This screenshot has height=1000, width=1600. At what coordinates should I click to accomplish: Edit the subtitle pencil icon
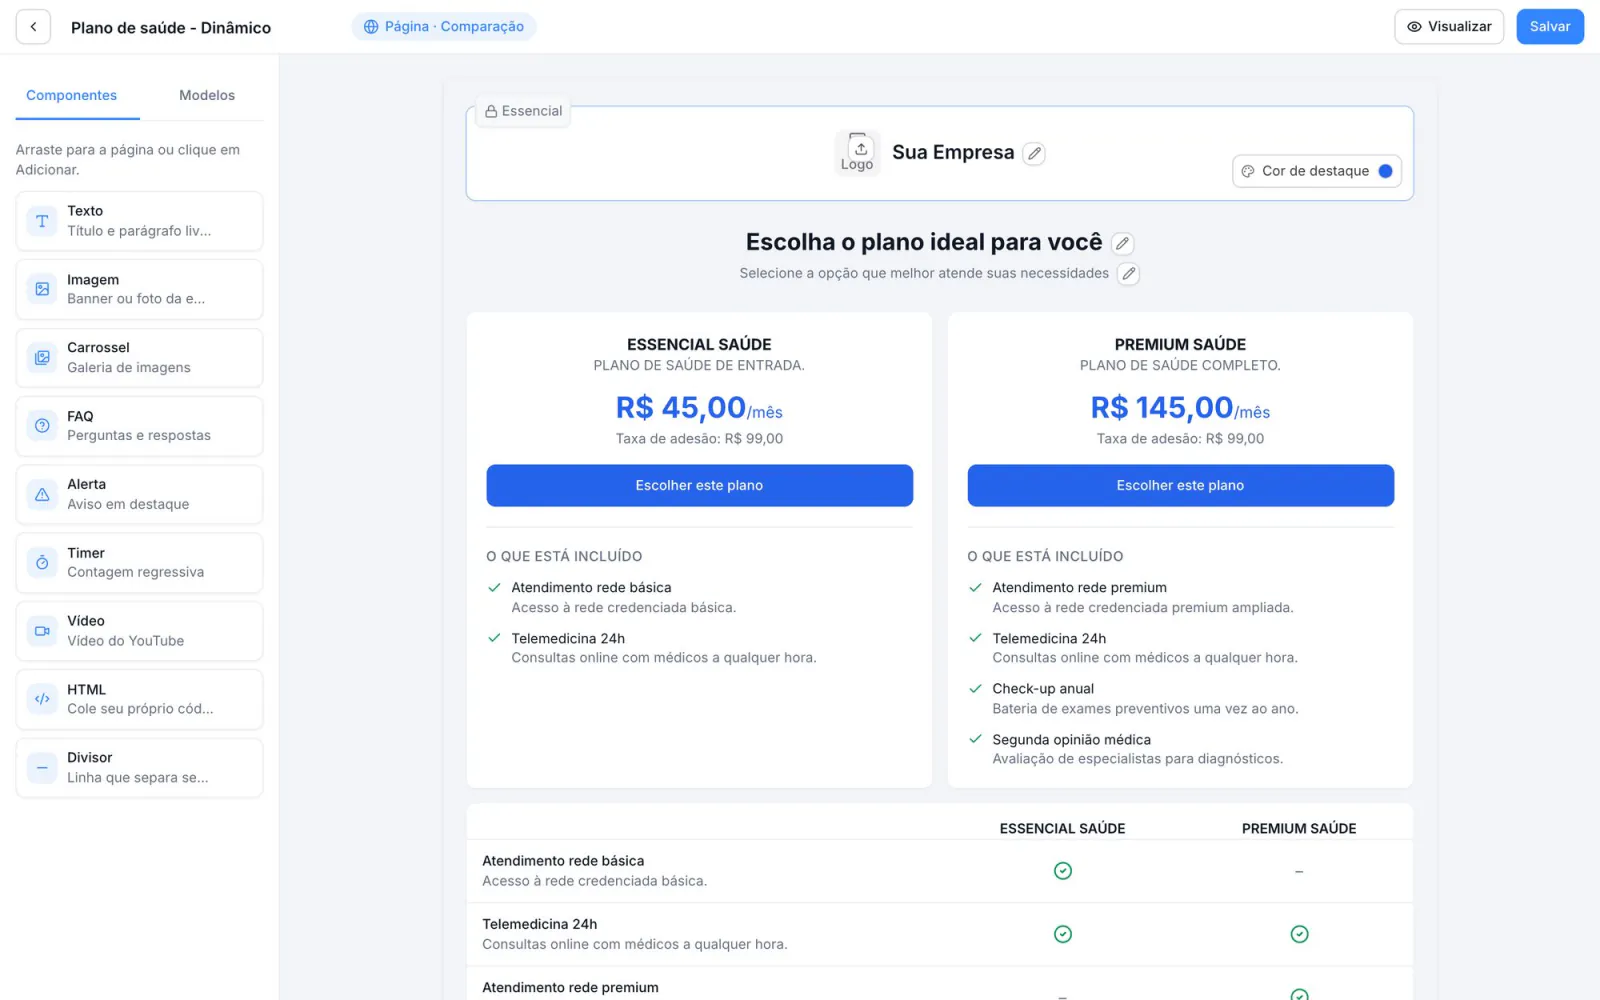click(1128, 273)
